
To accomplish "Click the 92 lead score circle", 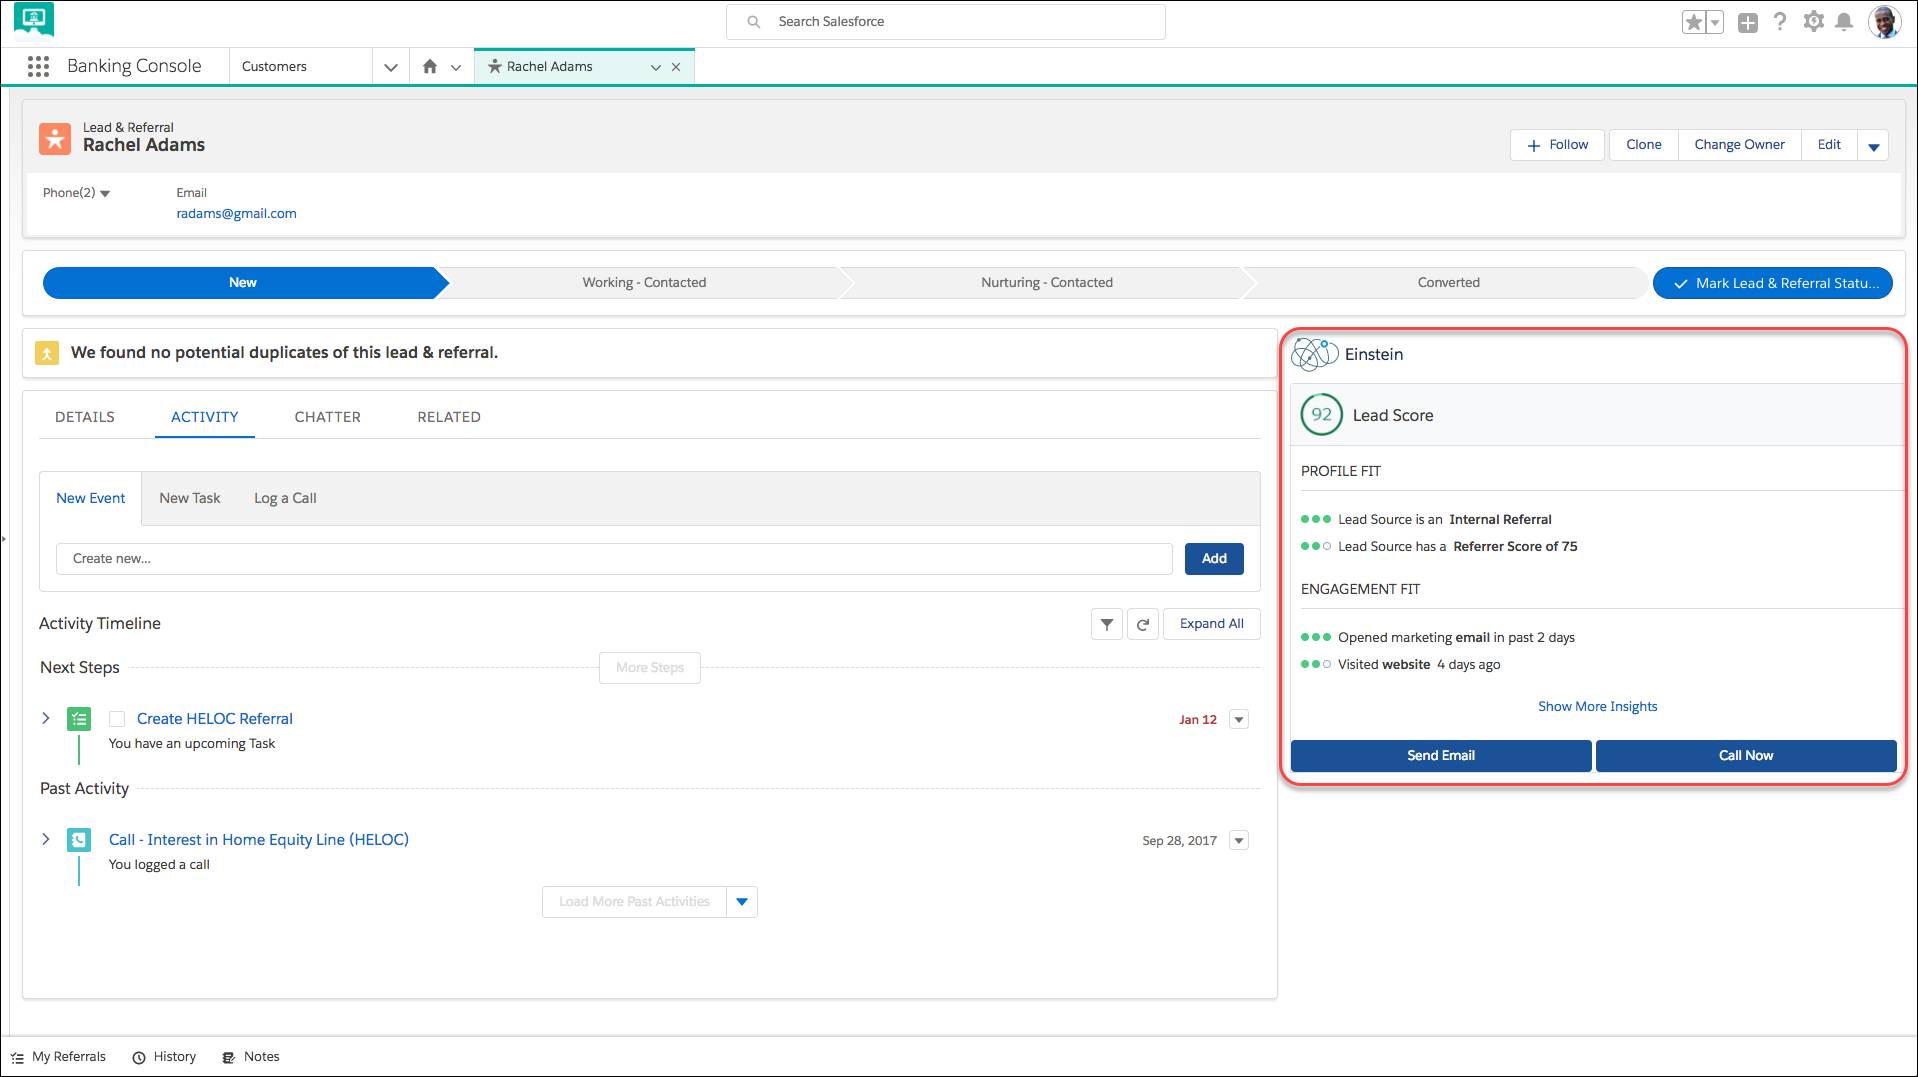I will 1321,415.
